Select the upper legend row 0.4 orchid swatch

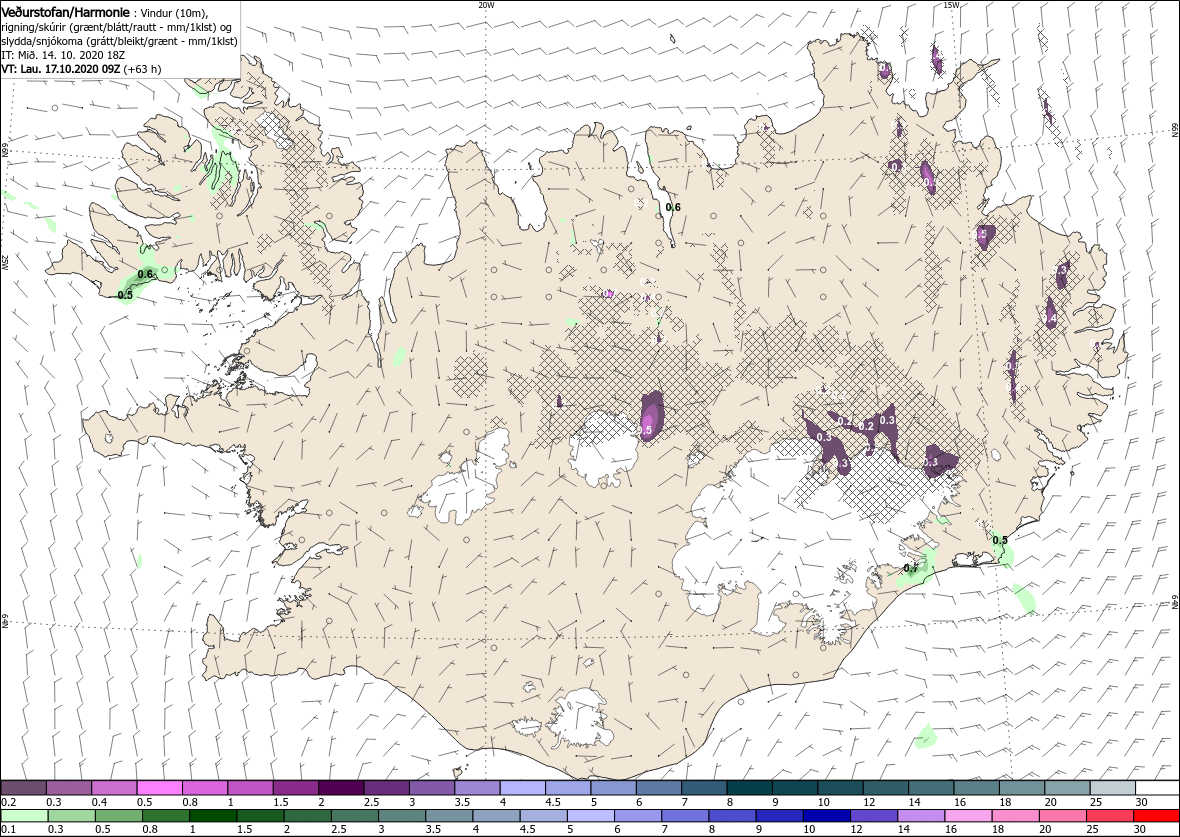(x=114, y=787)
